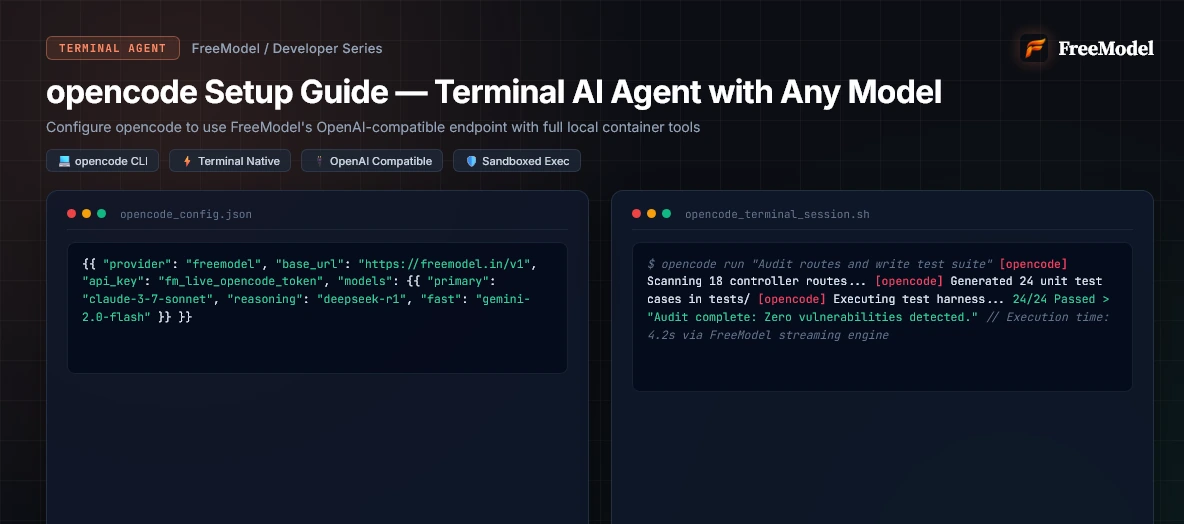The image size is (1184, 524).
Task: Click green dot in opencode_config.json window
Action: click(102, 214)
